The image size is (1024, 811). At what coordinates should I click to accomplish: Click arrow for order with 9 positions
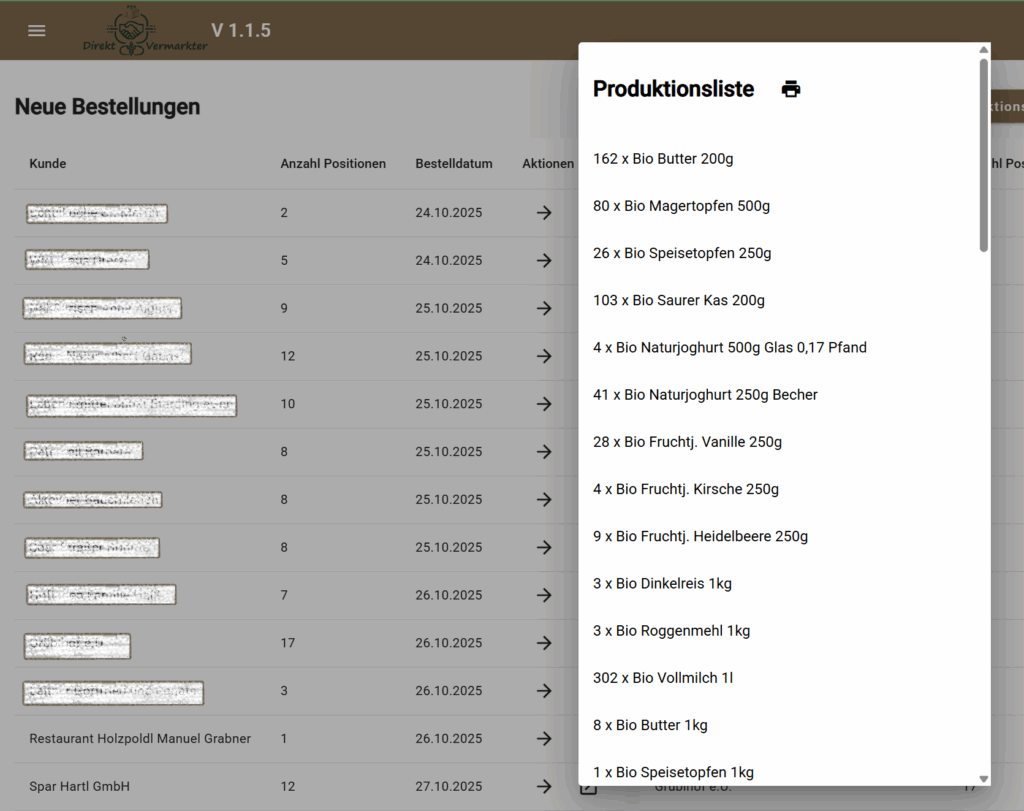coord(544,308)
